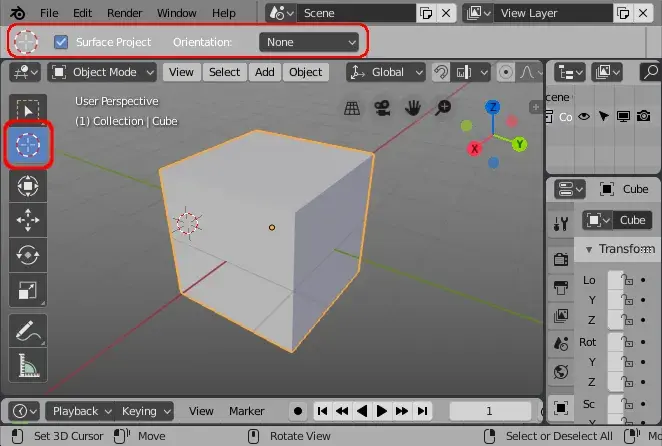Open the Add menu in viewport header
This screenshot has height=446, width=662.
click(265, 72)
